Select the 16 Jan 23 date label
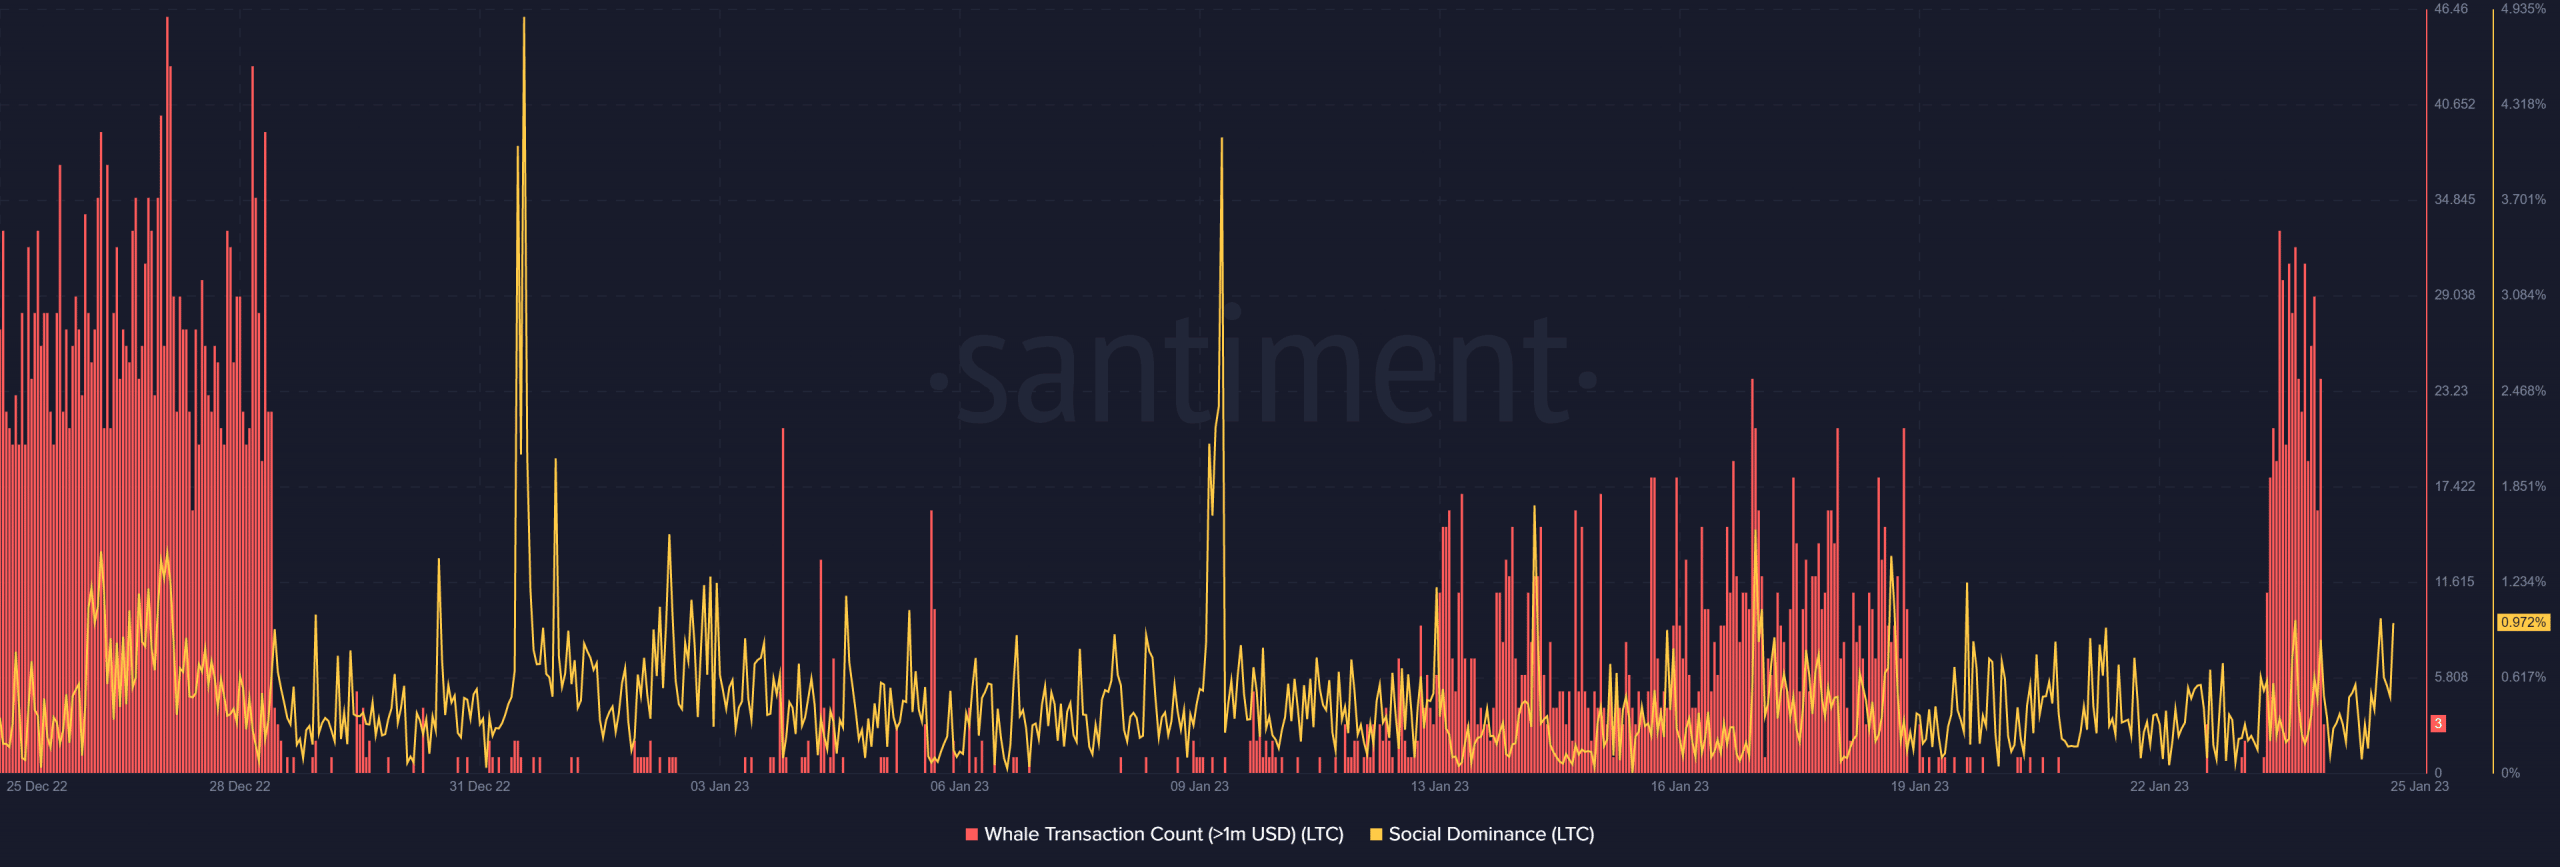Screen dimensions: 2560x867 coord(1680,786)
